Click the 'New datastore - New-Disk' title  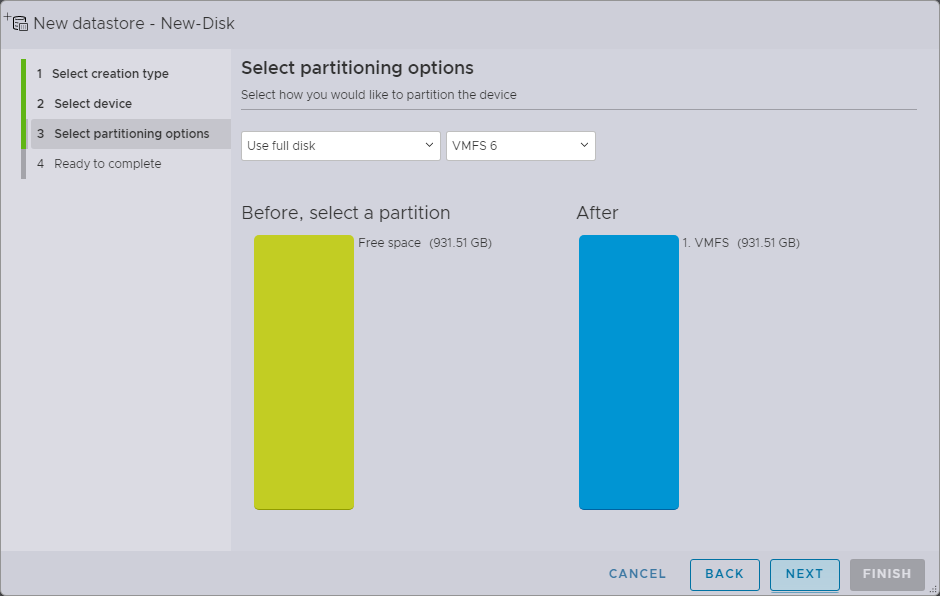(134, 23)
